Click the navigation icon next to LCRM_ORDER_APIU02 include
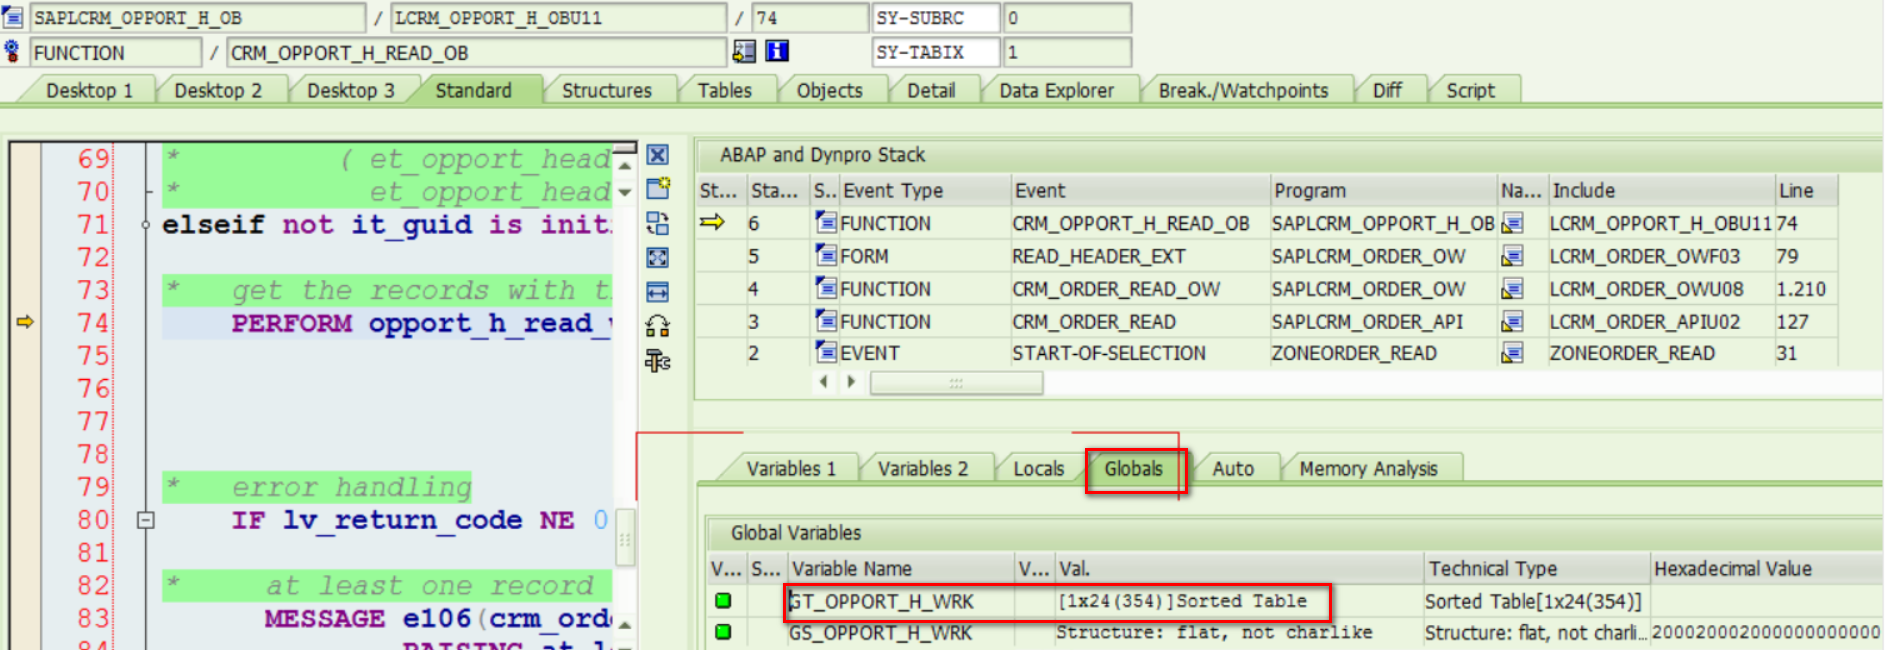 coord(1513,322)
